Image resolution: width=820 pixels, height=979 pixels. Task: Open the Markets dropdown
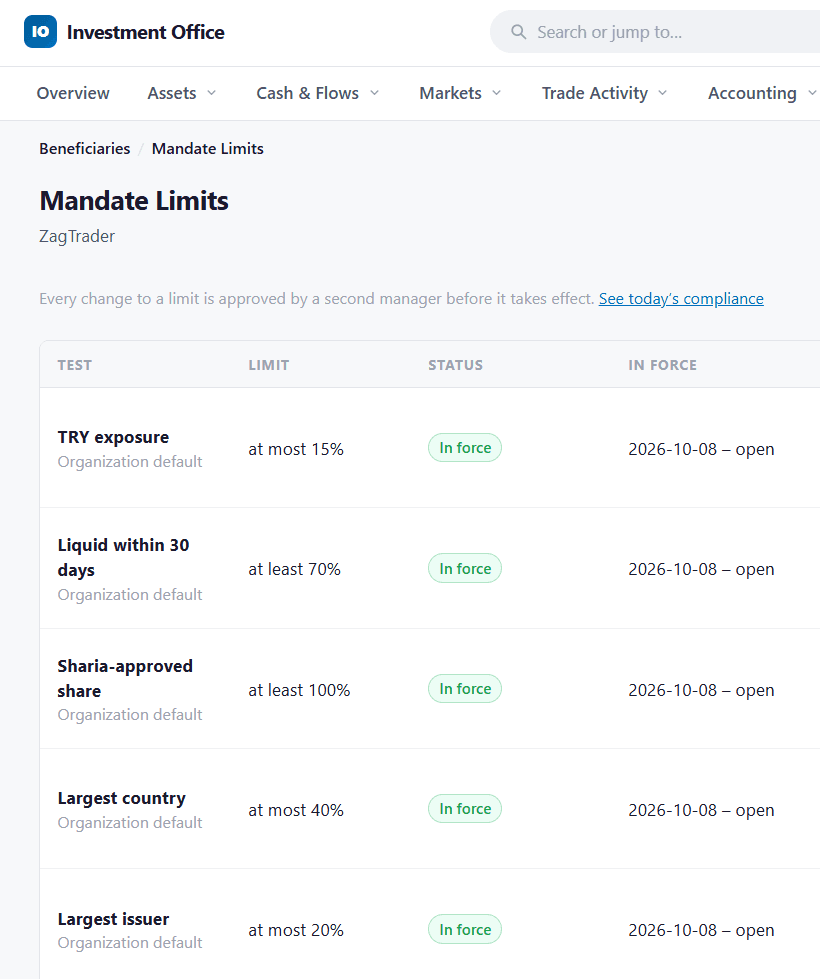pyautogui.click(x=460, y=93)
